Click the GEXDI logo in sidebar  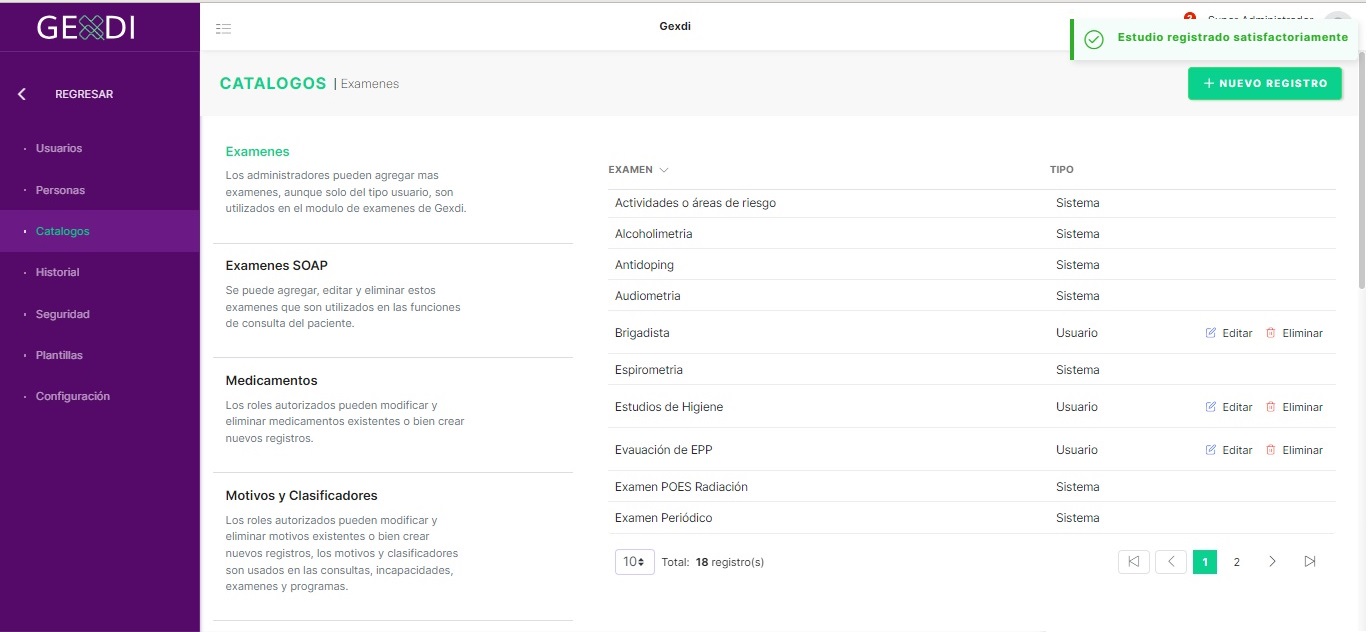[x=86, y=27]
